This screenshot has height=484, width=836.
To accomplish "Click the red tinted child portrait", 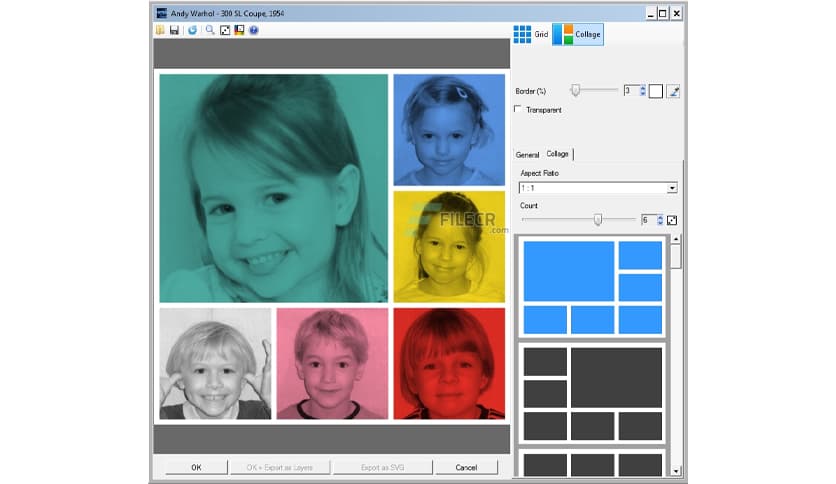I will (449, 364).
